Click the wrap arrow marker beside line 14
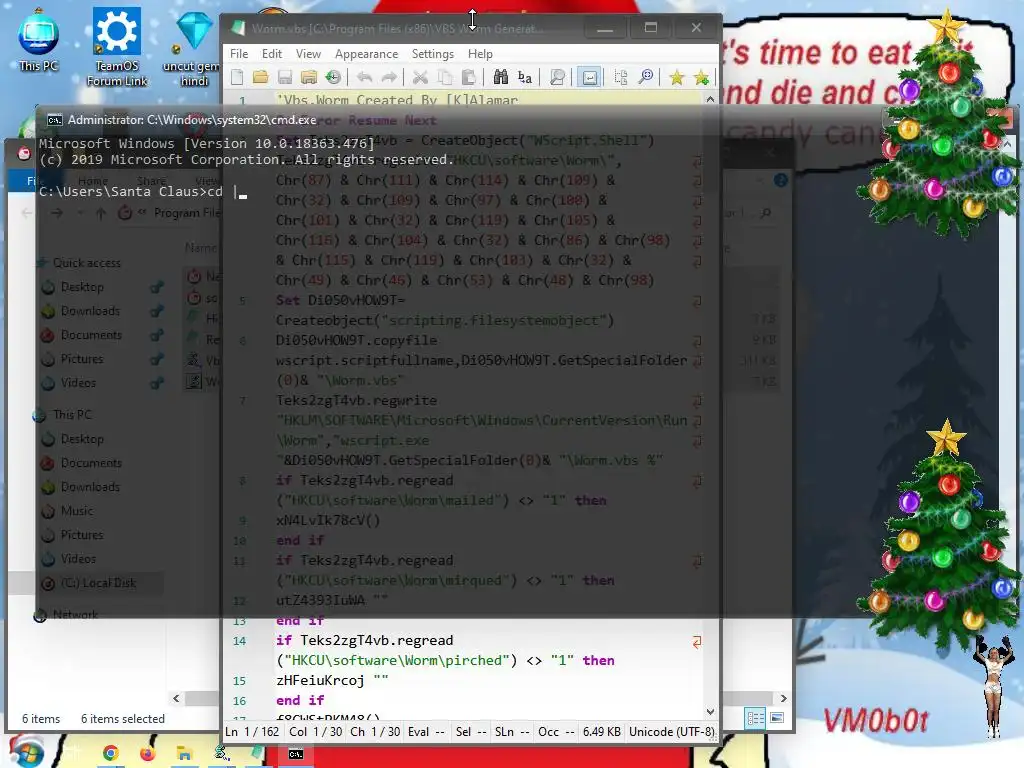The width and height of the screenshot is (1024, 768). coord(697,642)
